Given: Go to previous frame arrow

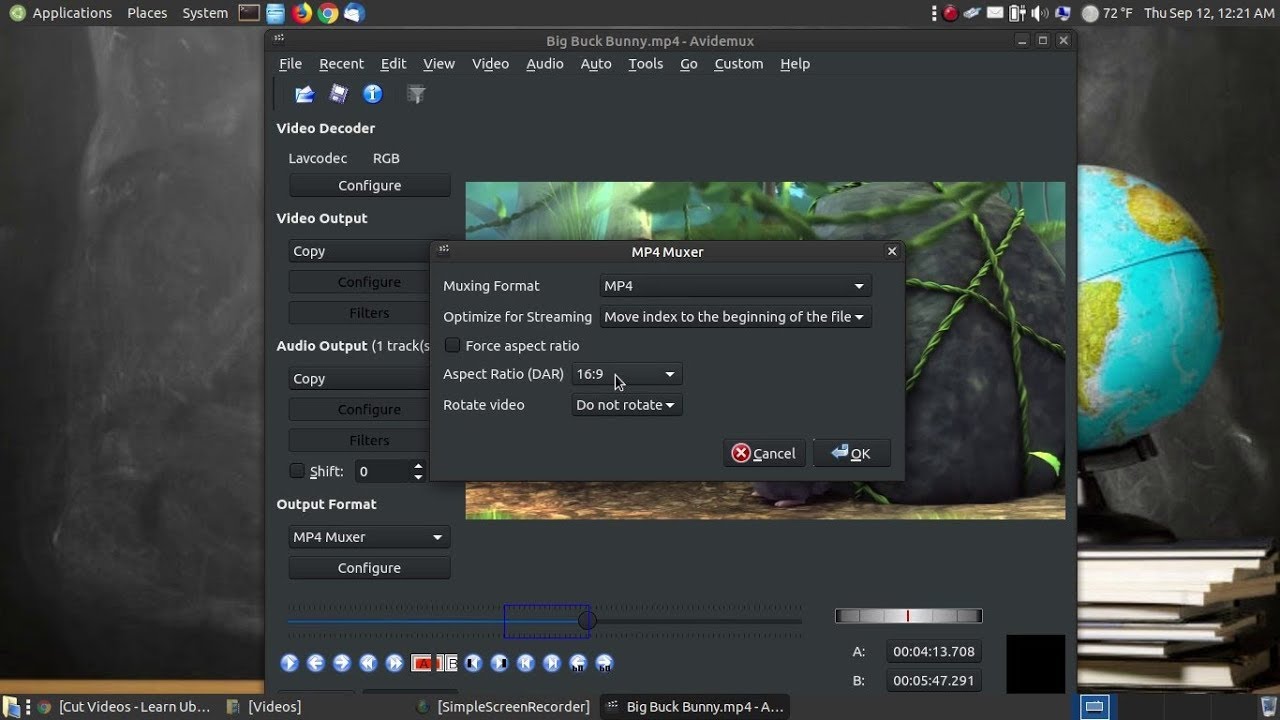Looking at the screenshot, I should click(x=316, y=663).
